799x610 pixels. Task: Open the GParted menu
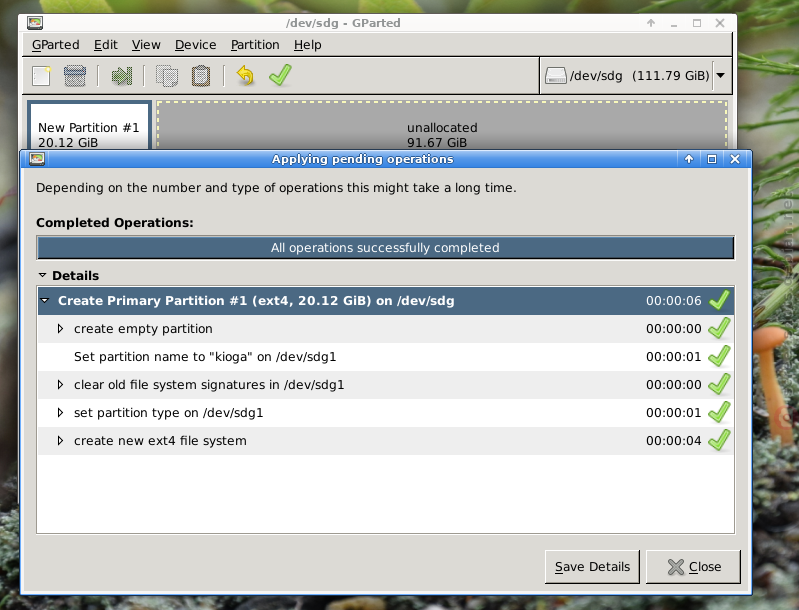[x=56, y=45]
